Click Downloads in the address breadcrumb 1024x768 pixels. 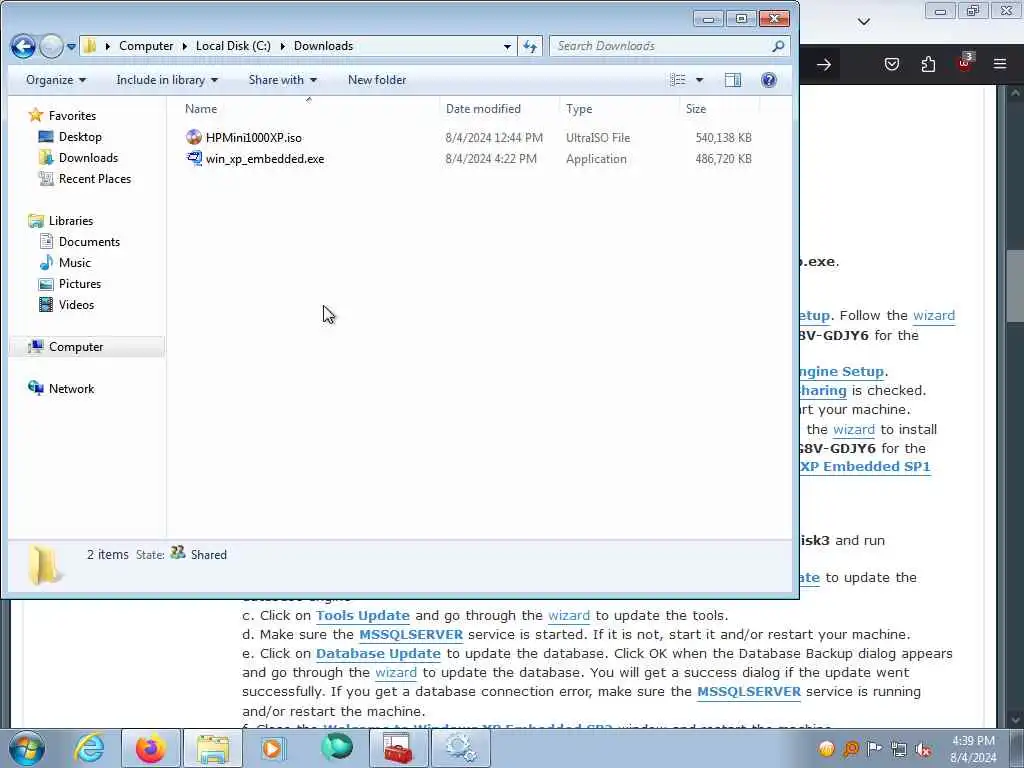[x=323, y=46]
